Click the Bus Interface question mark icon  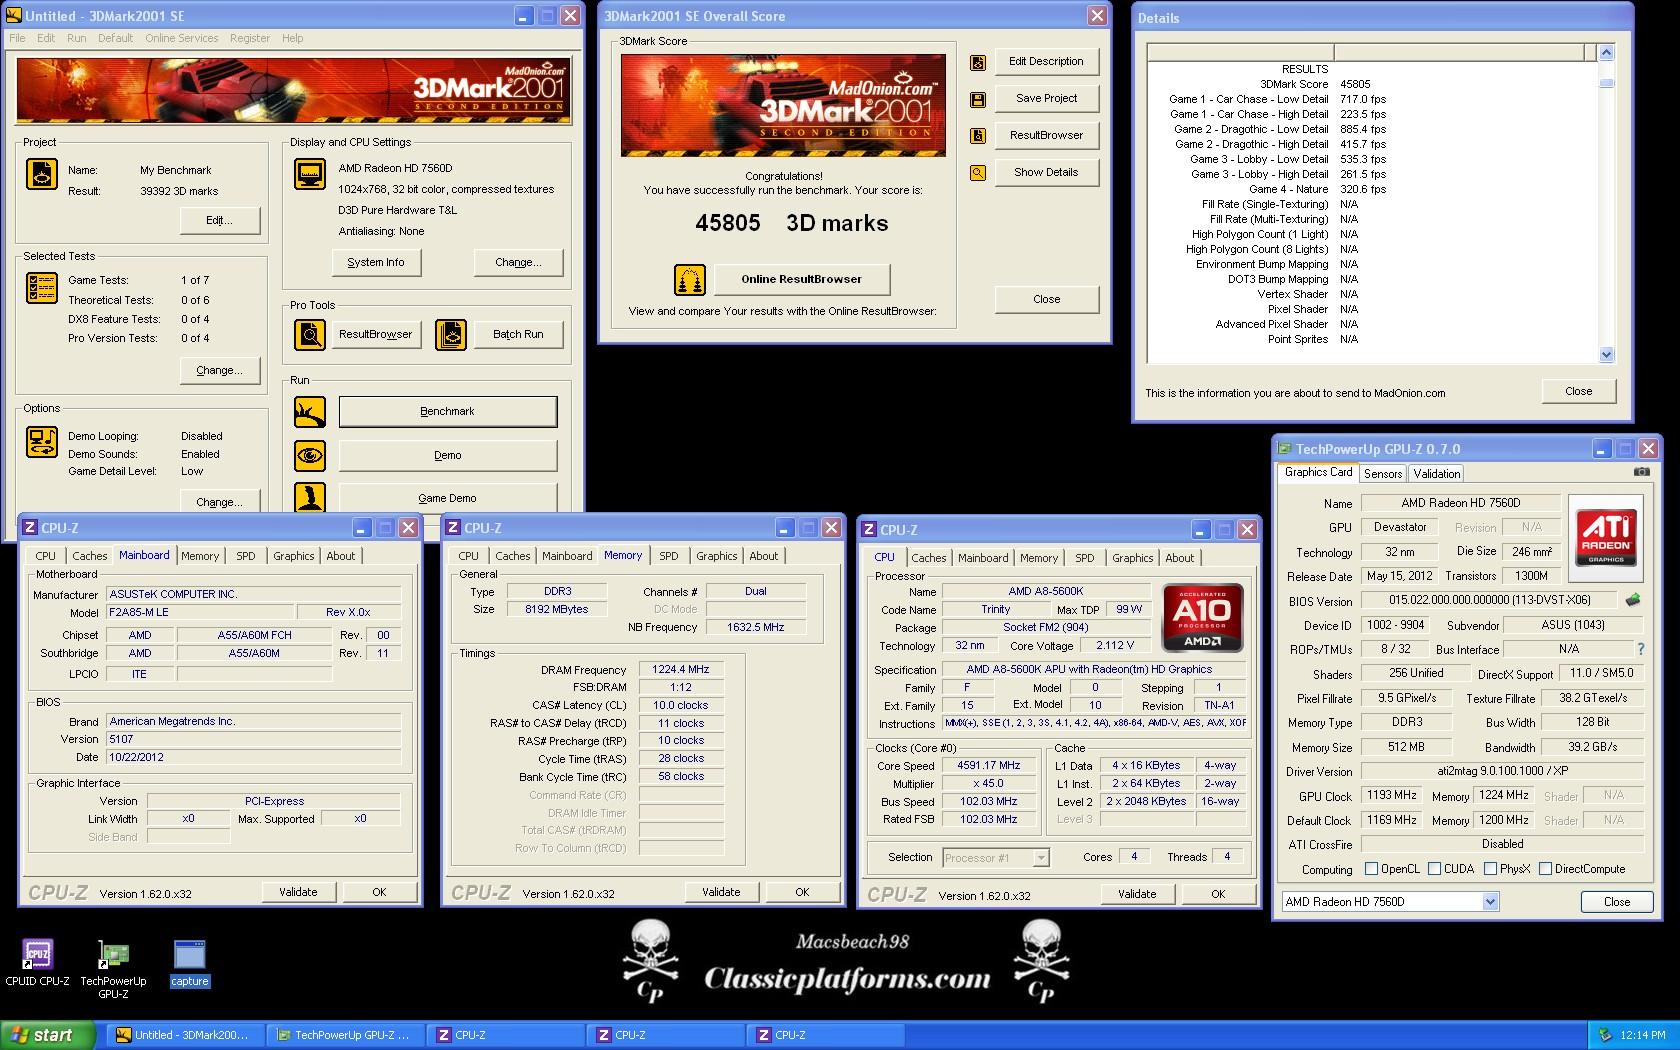tap(1640, 649)
